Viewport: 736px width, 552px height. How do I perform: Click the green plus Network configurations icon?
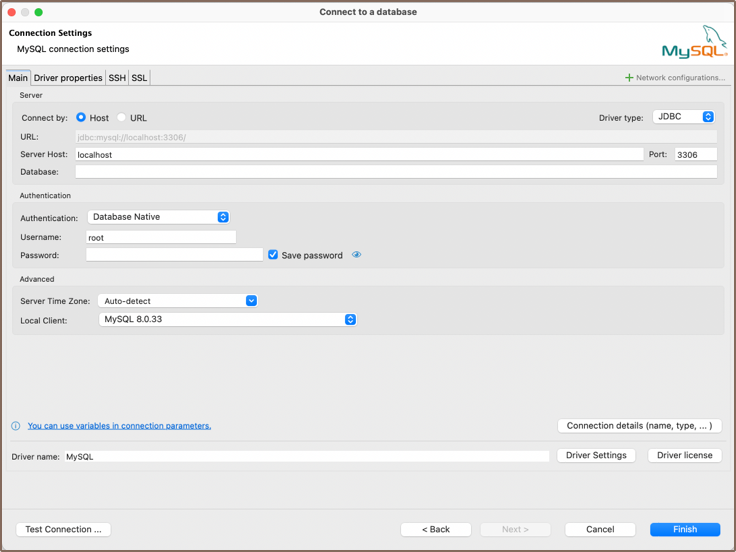coord(629,78)
